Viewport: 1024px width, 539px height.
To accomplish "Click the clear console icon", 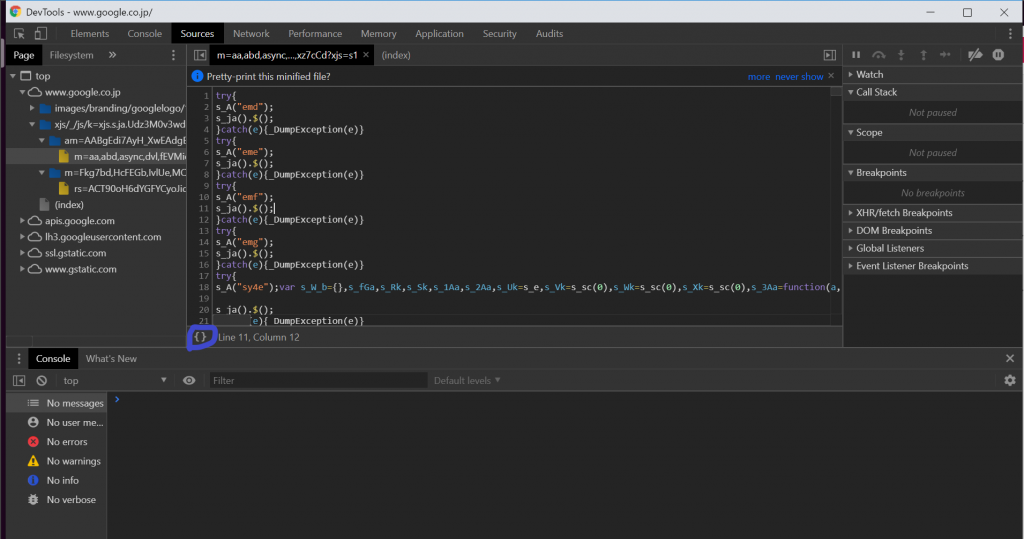I will tap(42, 380).
